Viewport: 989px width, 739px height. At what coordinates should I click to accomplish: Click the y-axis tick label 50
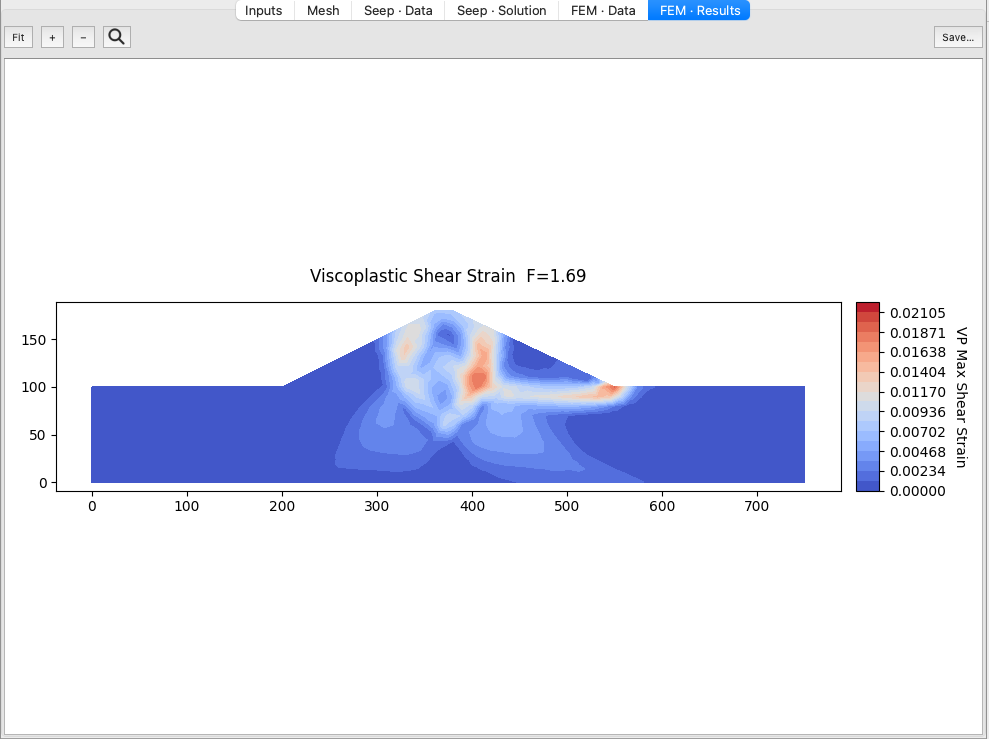pyautogui.click(x=38, y=436)
